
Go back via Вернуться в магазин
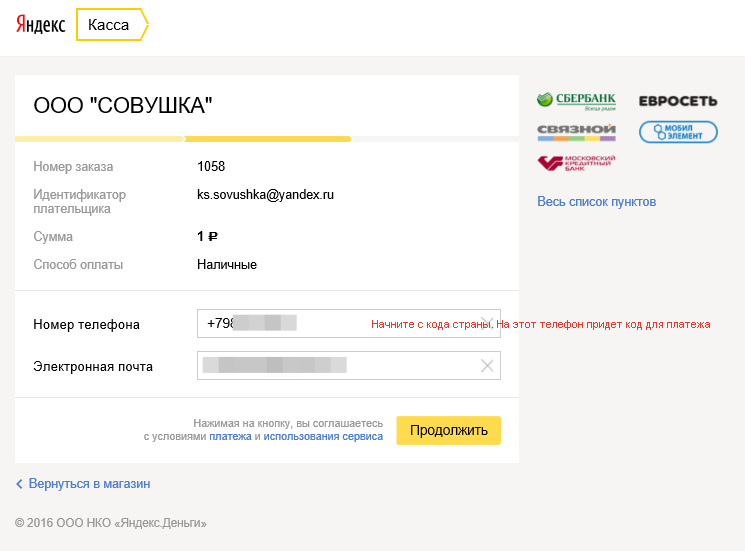point(89,484)
